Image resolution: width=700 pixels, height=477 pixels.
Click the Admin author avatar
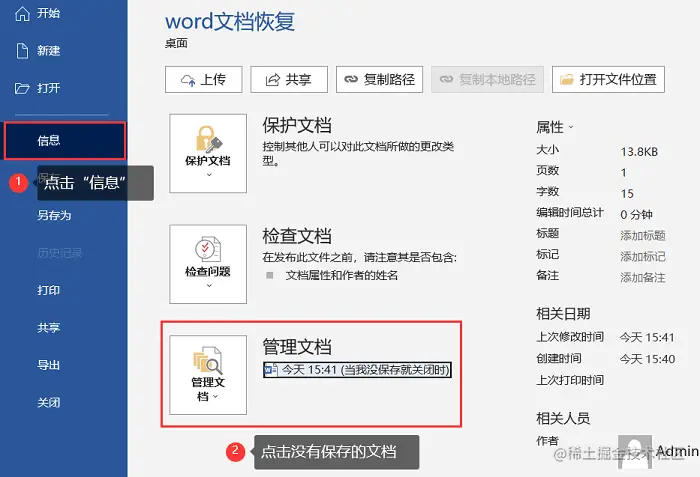(635, 452)
